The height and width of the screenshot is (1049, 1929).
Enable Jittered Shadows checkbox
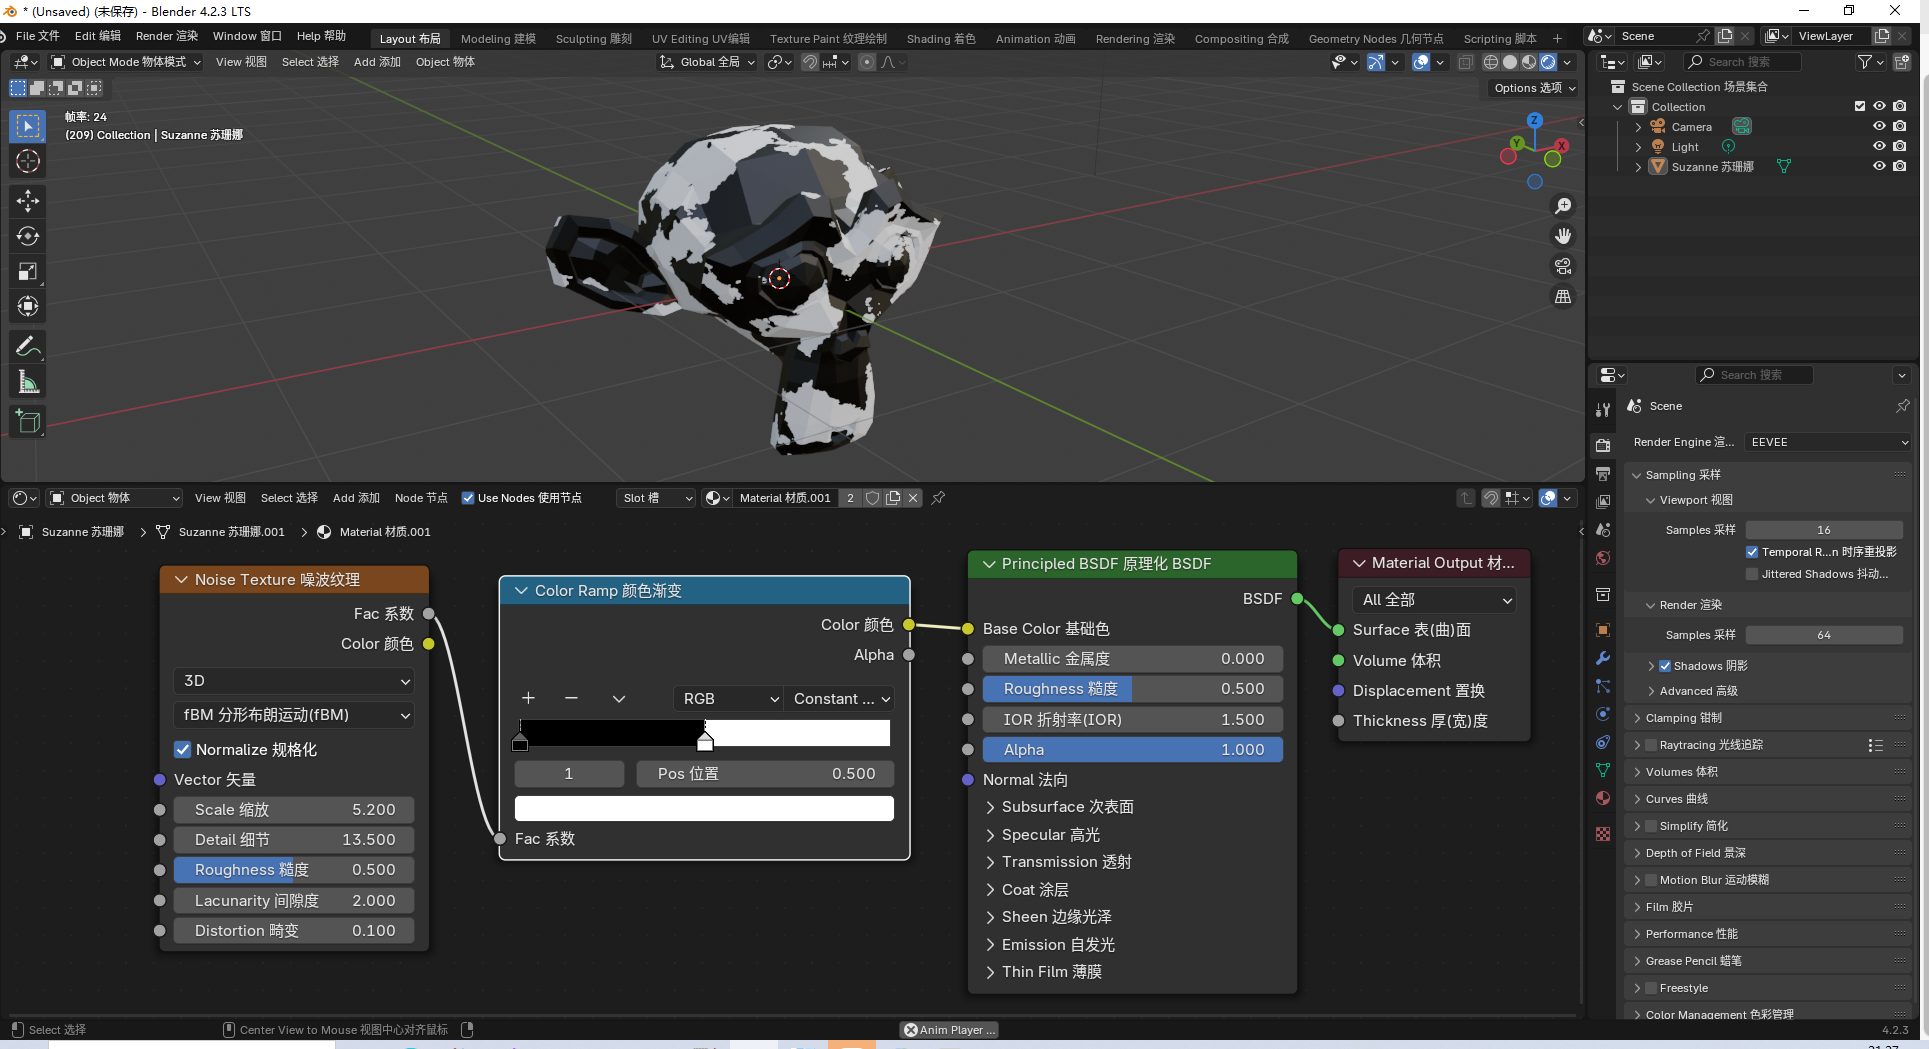pyautogui.click(x=1752, y=574)
